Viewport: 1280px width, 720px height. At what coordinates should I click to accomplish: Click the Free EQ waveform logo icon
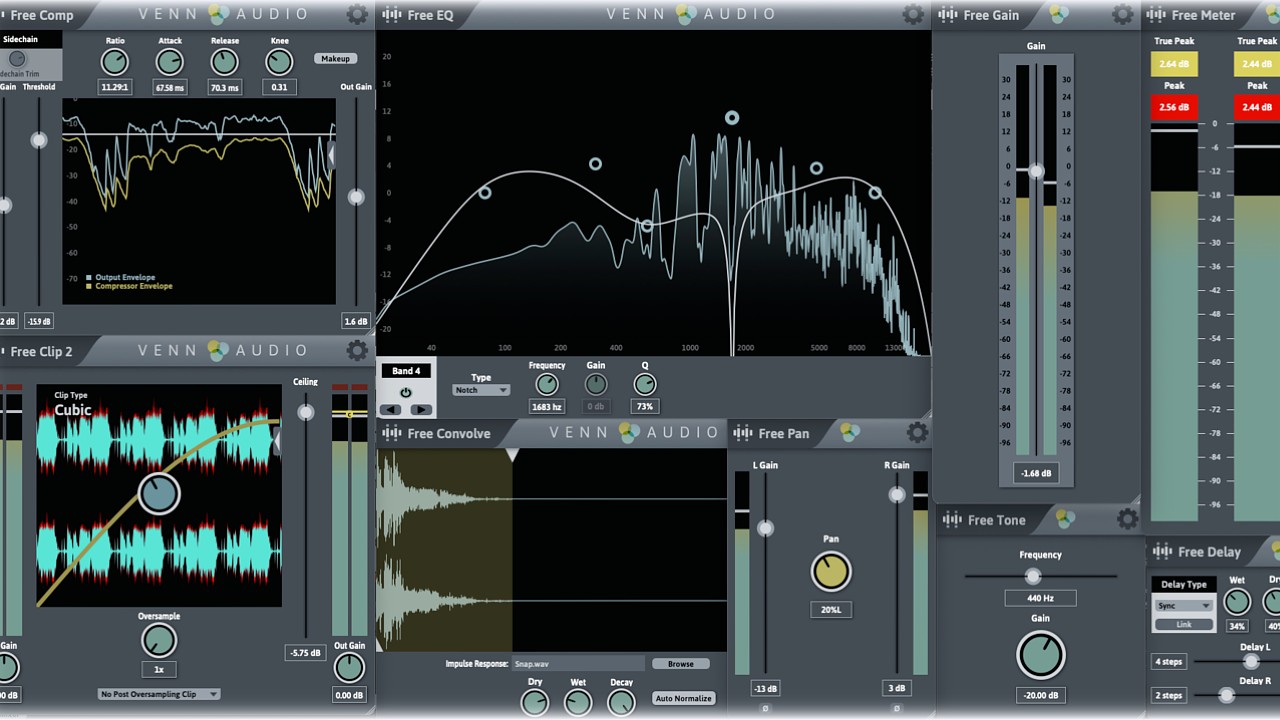(x=392, y=15)
